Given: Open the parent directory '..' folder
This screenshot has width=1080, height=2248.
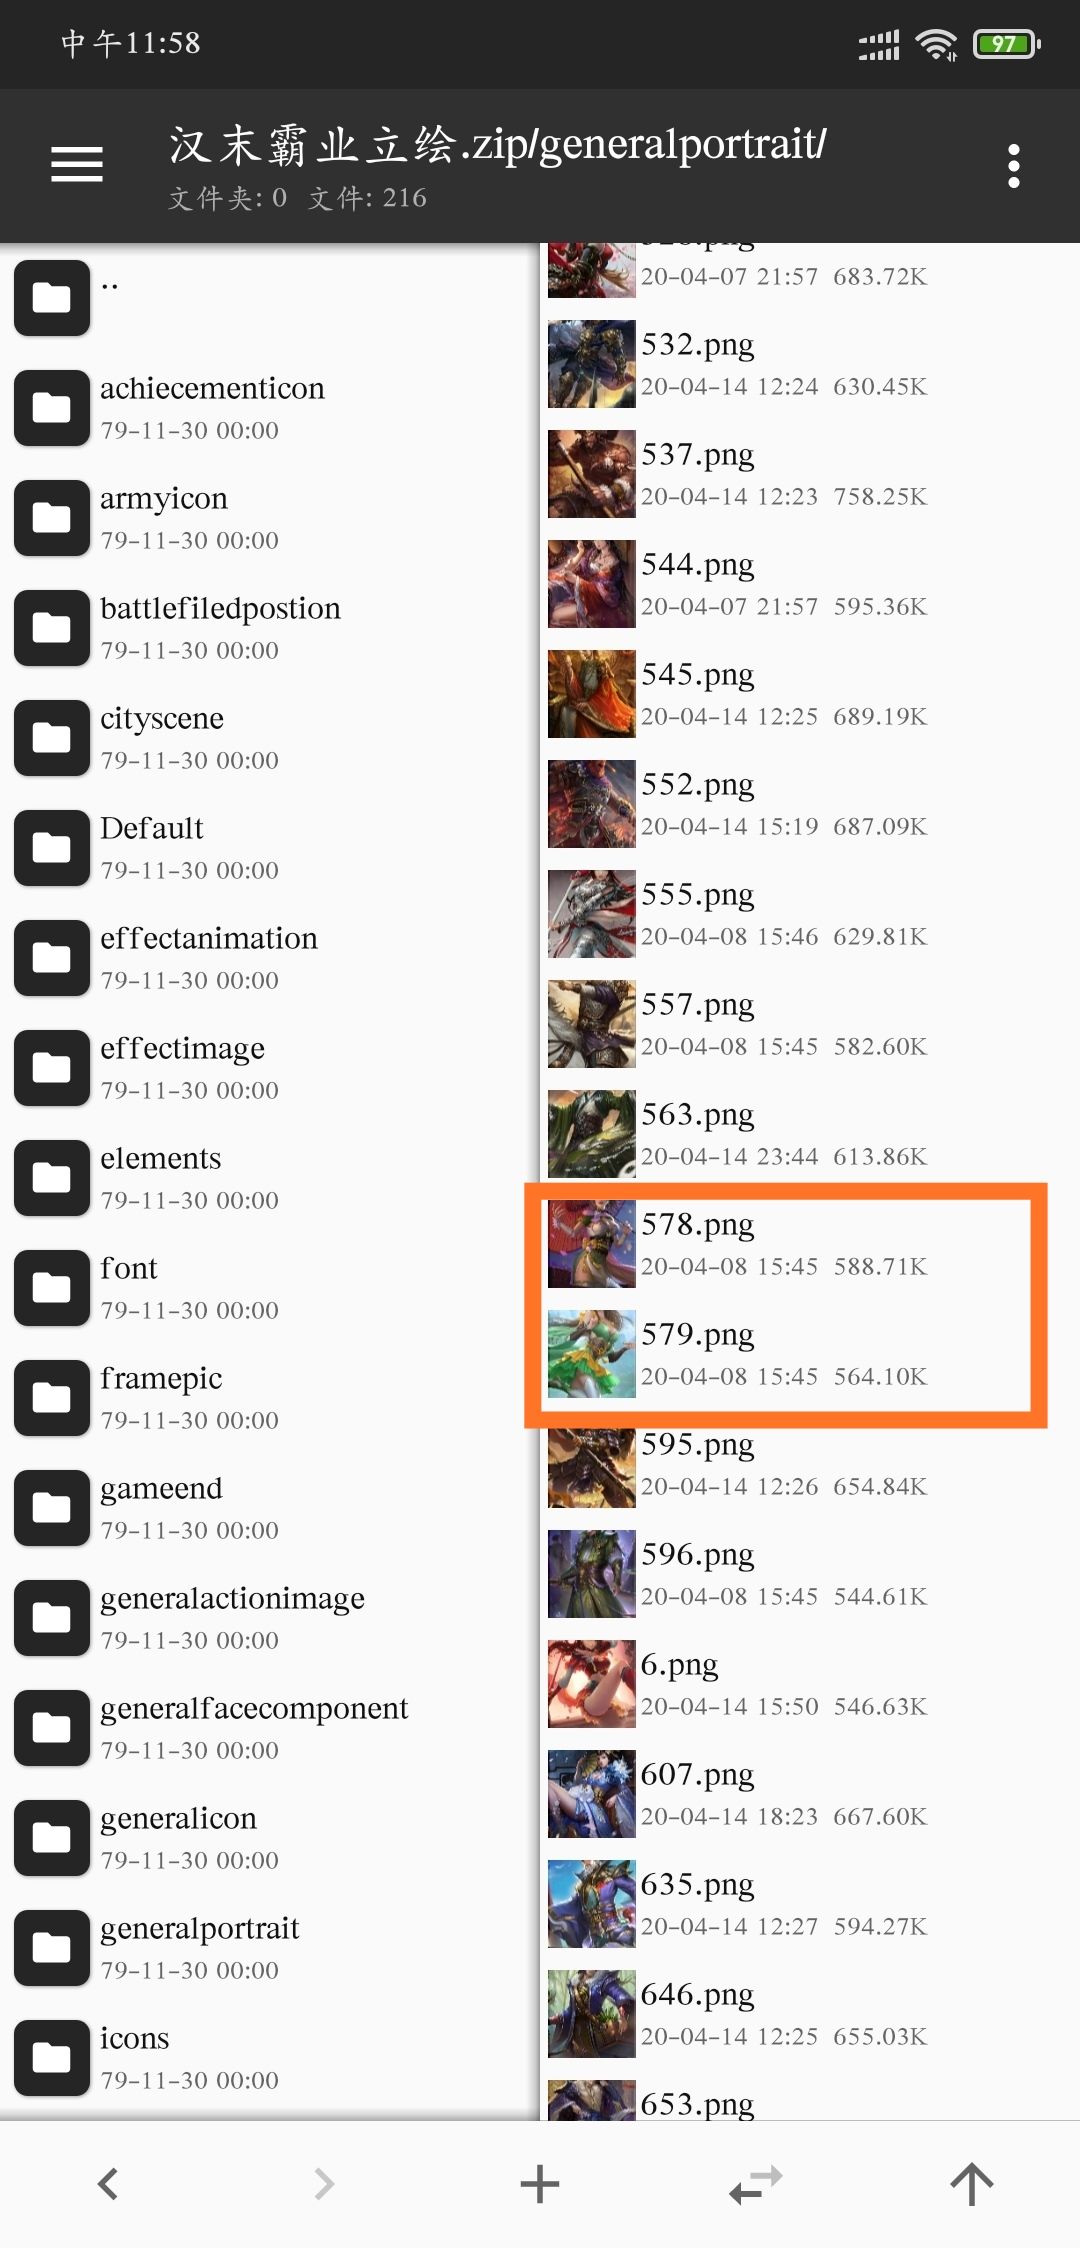Looking at the screenshot, I should (270, 297).
